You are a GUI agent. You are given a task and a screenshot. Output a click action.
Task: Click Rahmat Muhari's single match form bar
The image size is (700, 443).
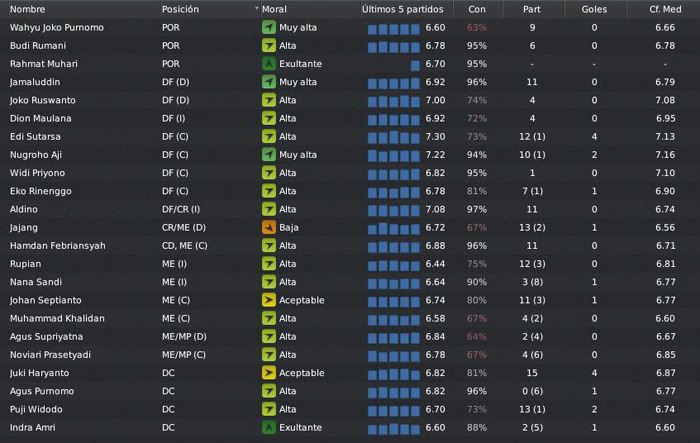(x=415, y=66)
